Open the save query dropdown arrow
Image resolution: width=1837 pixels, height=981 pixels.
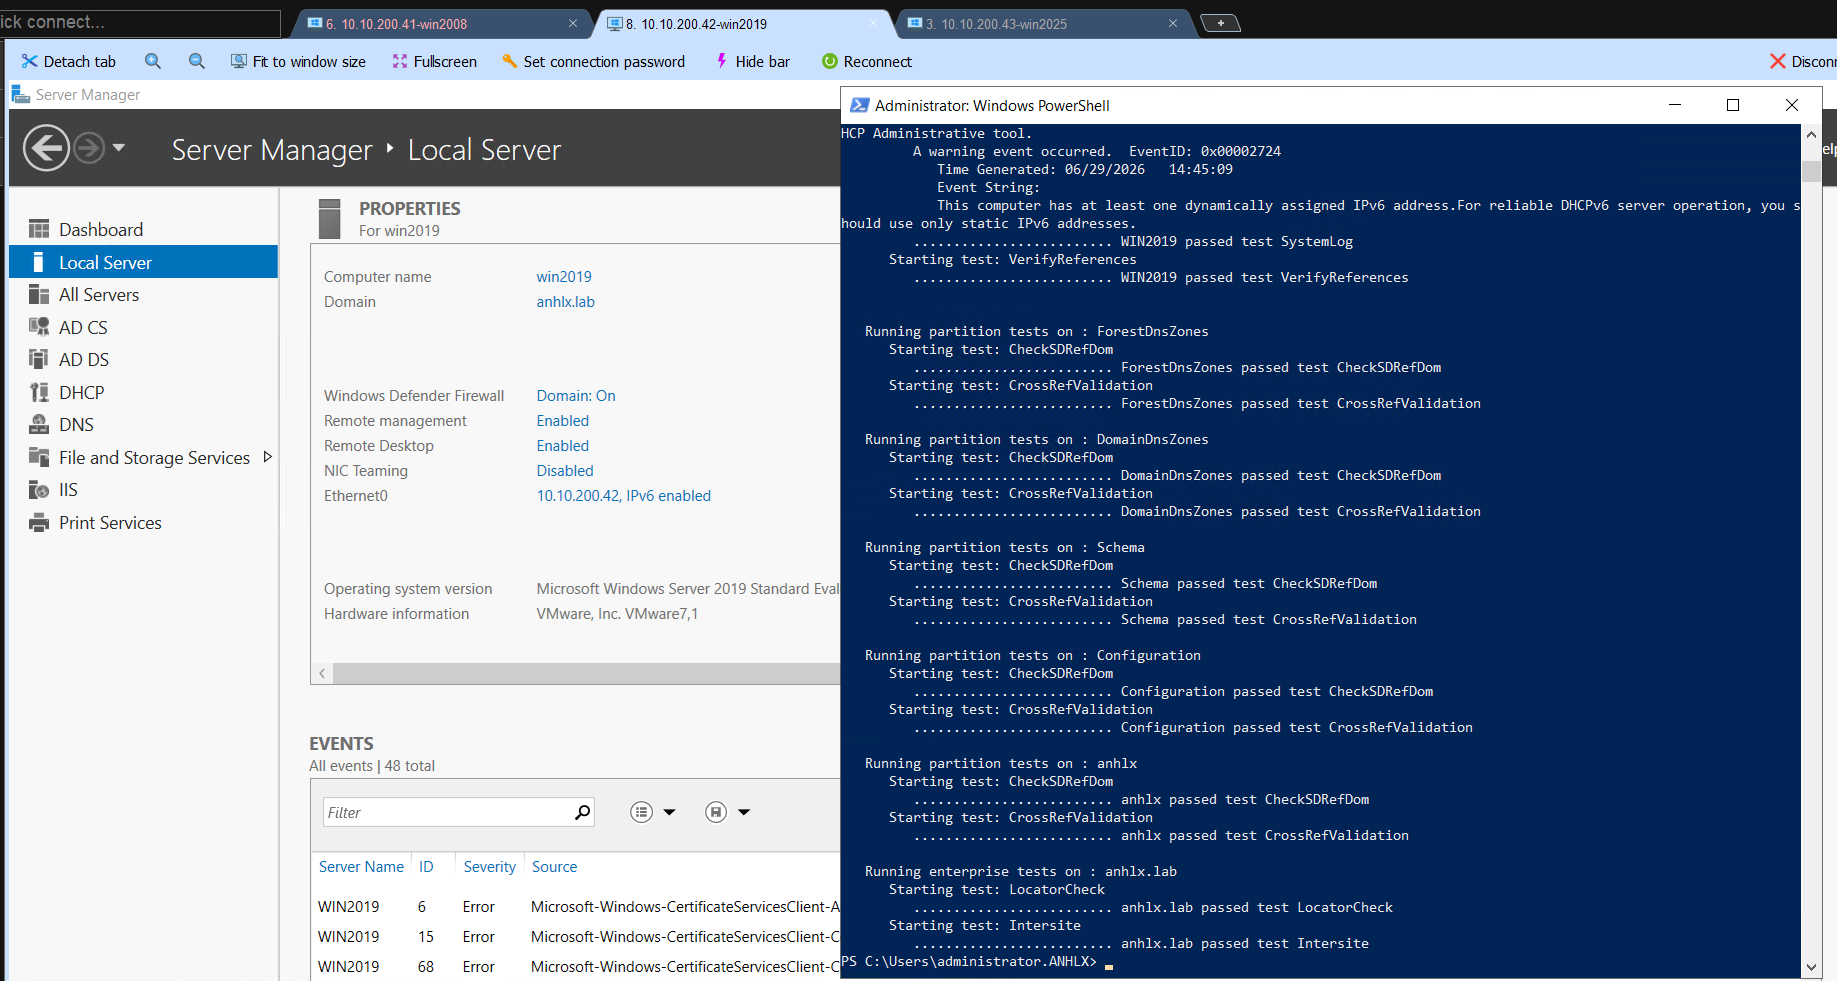click(744, 812)
